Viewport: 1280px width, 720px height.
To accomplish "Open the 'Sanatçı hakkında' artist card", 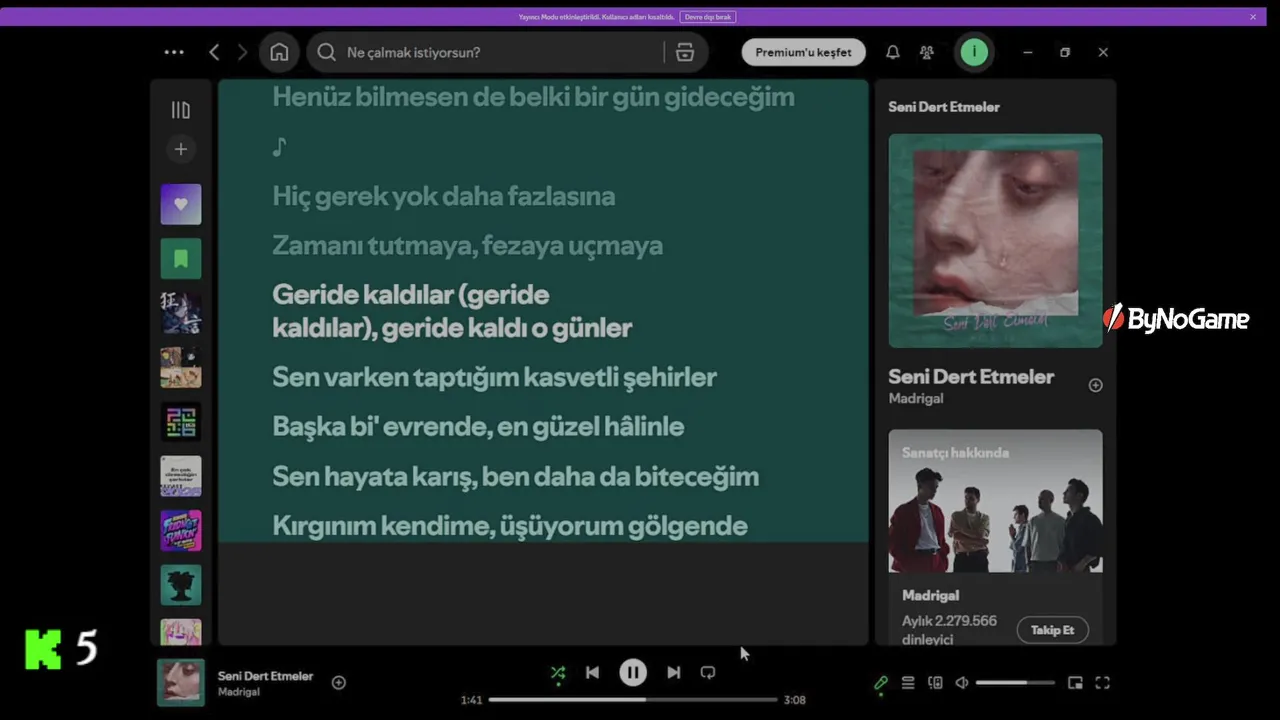I will coord(996,536).
